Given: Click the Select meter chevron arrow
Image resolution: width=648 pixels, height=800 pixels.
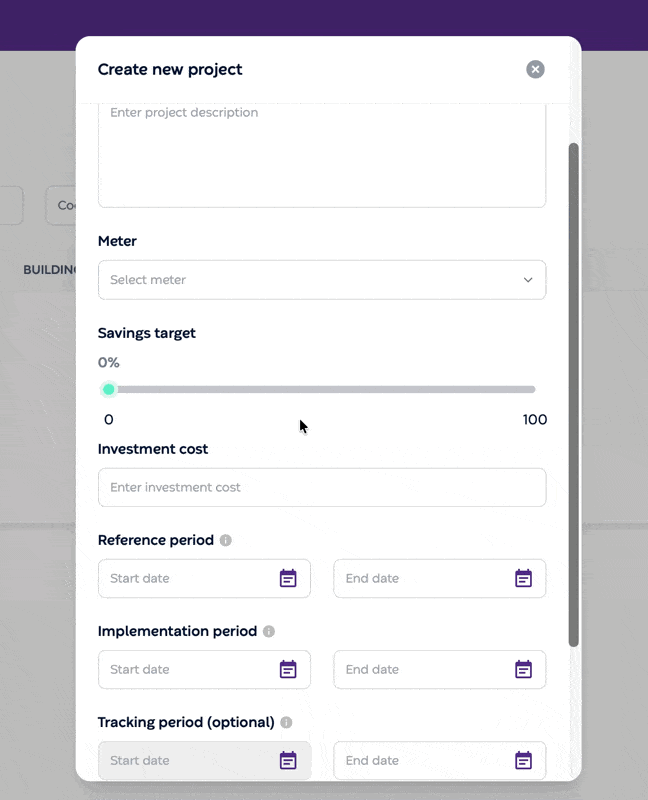Looking at the screenshot, I should coord(528,280).
